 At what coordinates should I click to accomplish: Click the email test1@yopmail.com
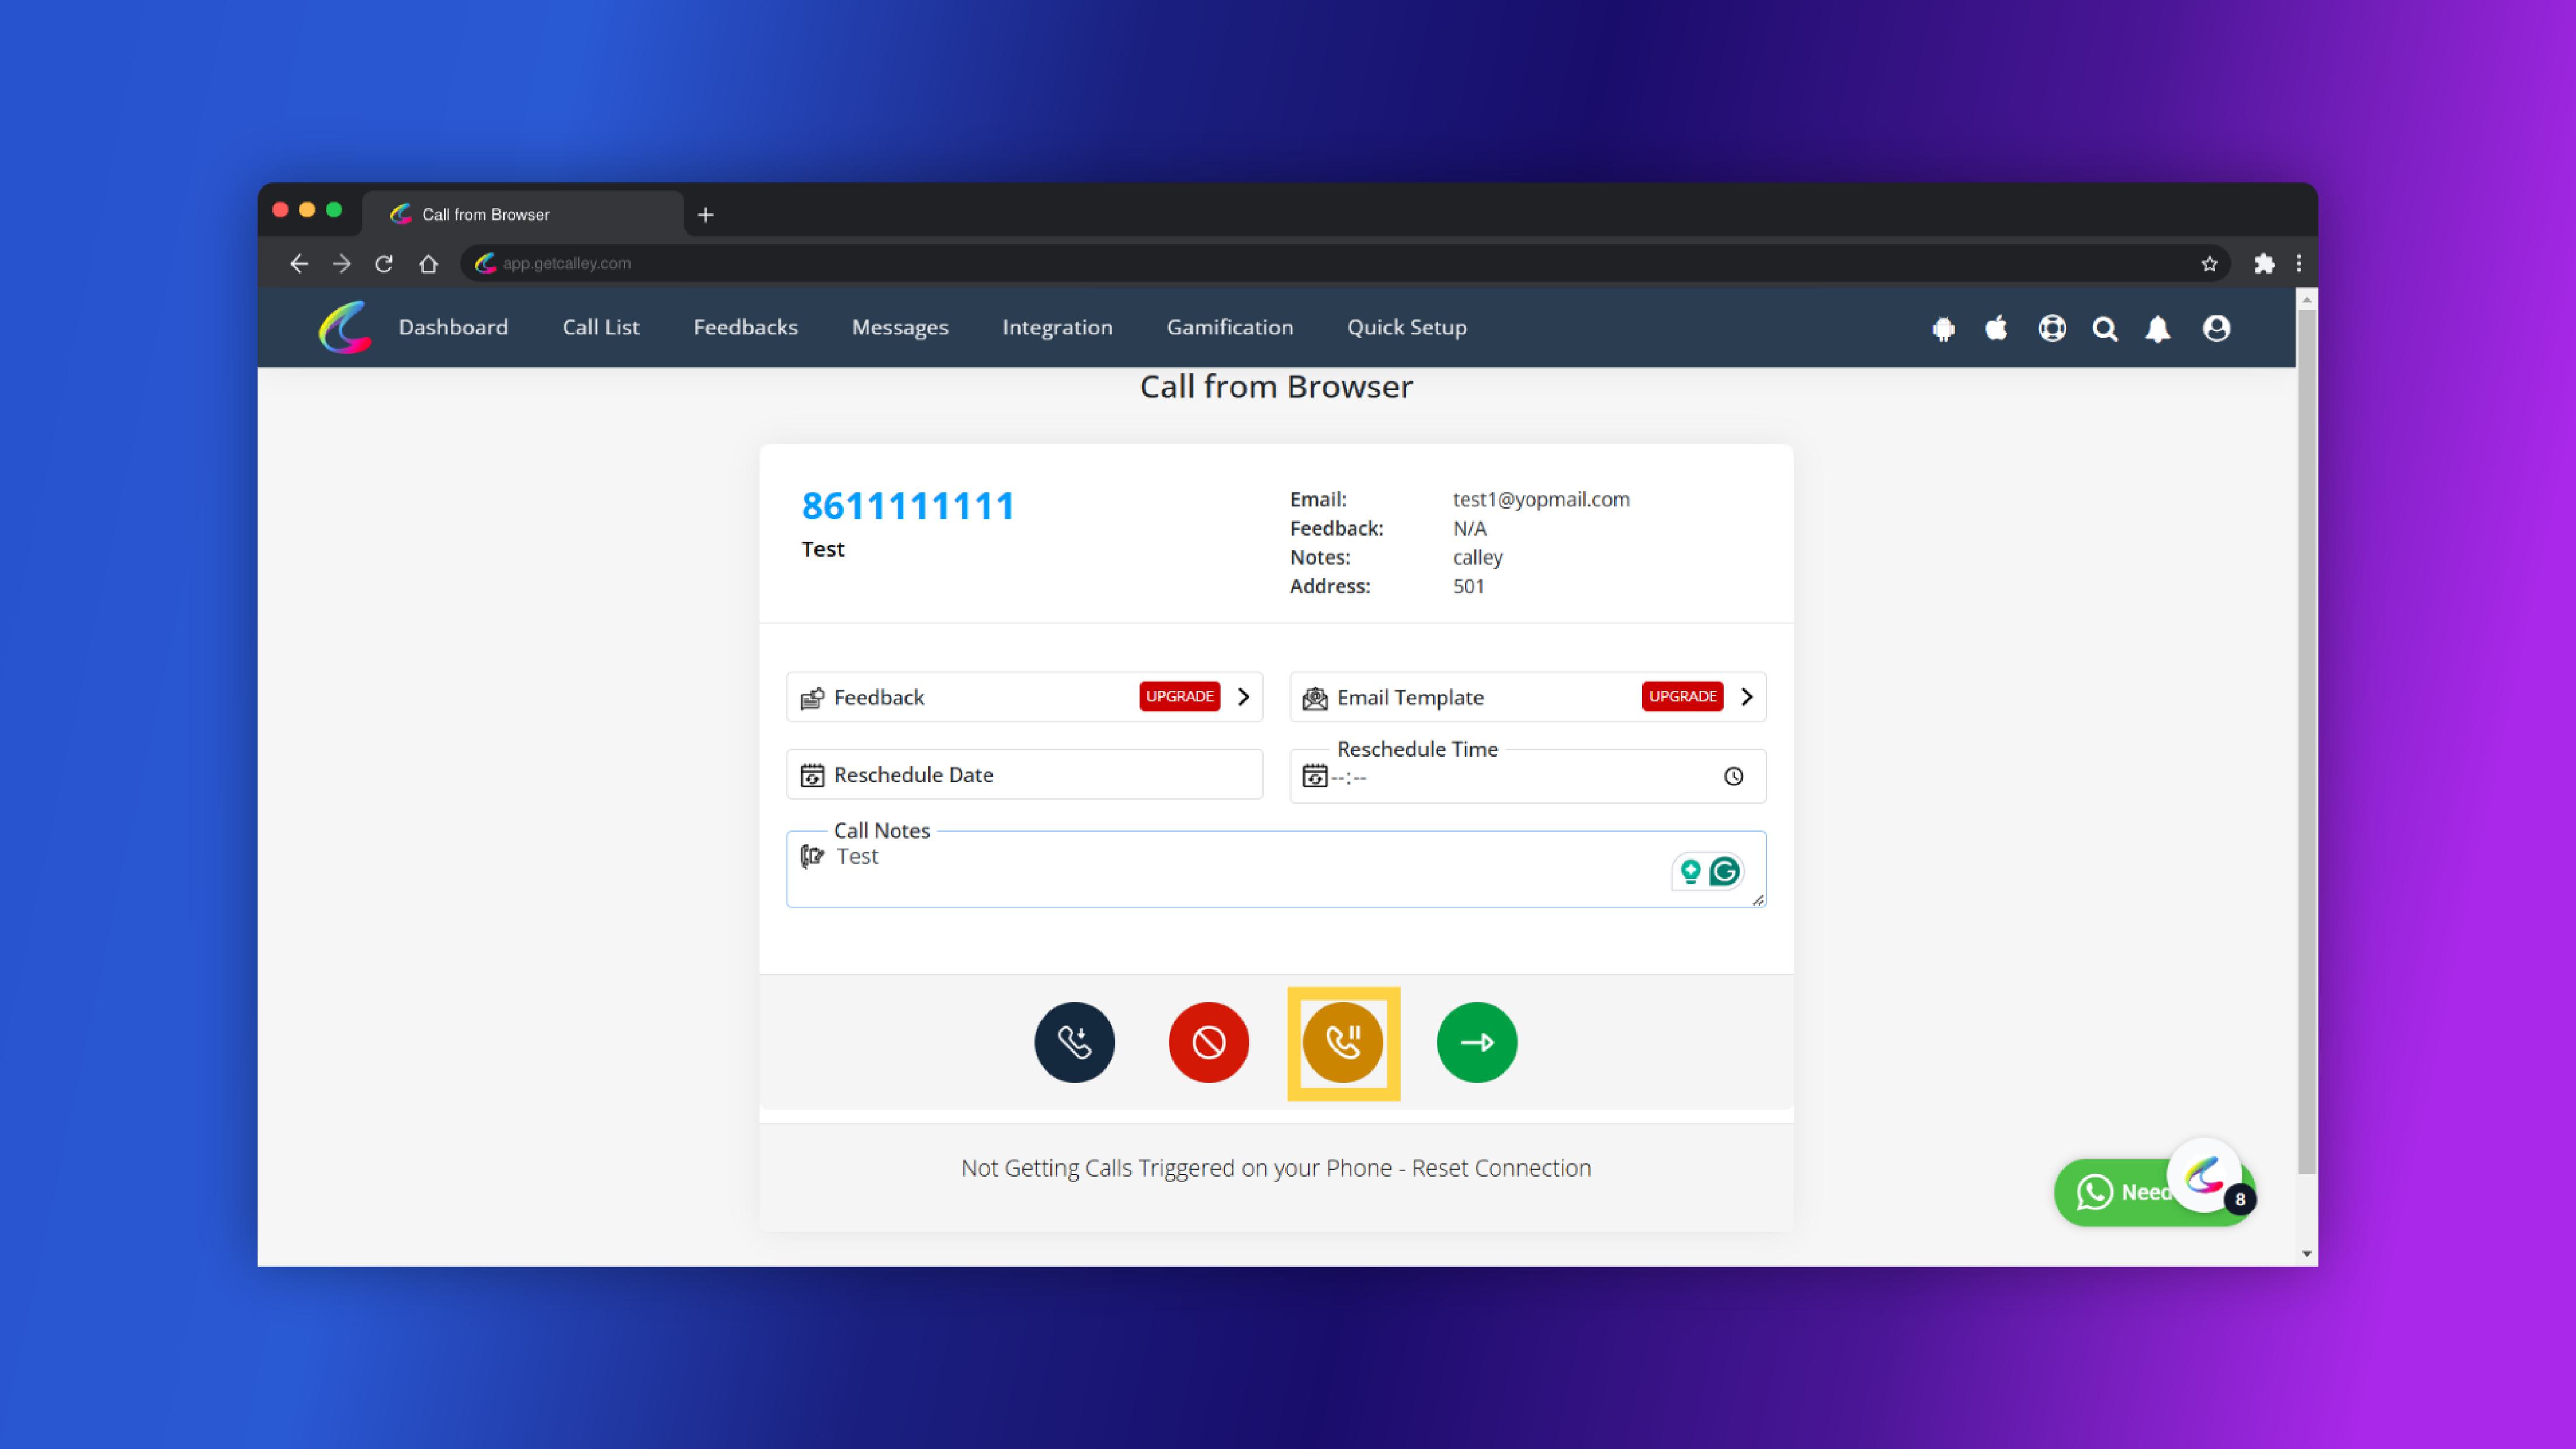click(x=1540, y=499)
